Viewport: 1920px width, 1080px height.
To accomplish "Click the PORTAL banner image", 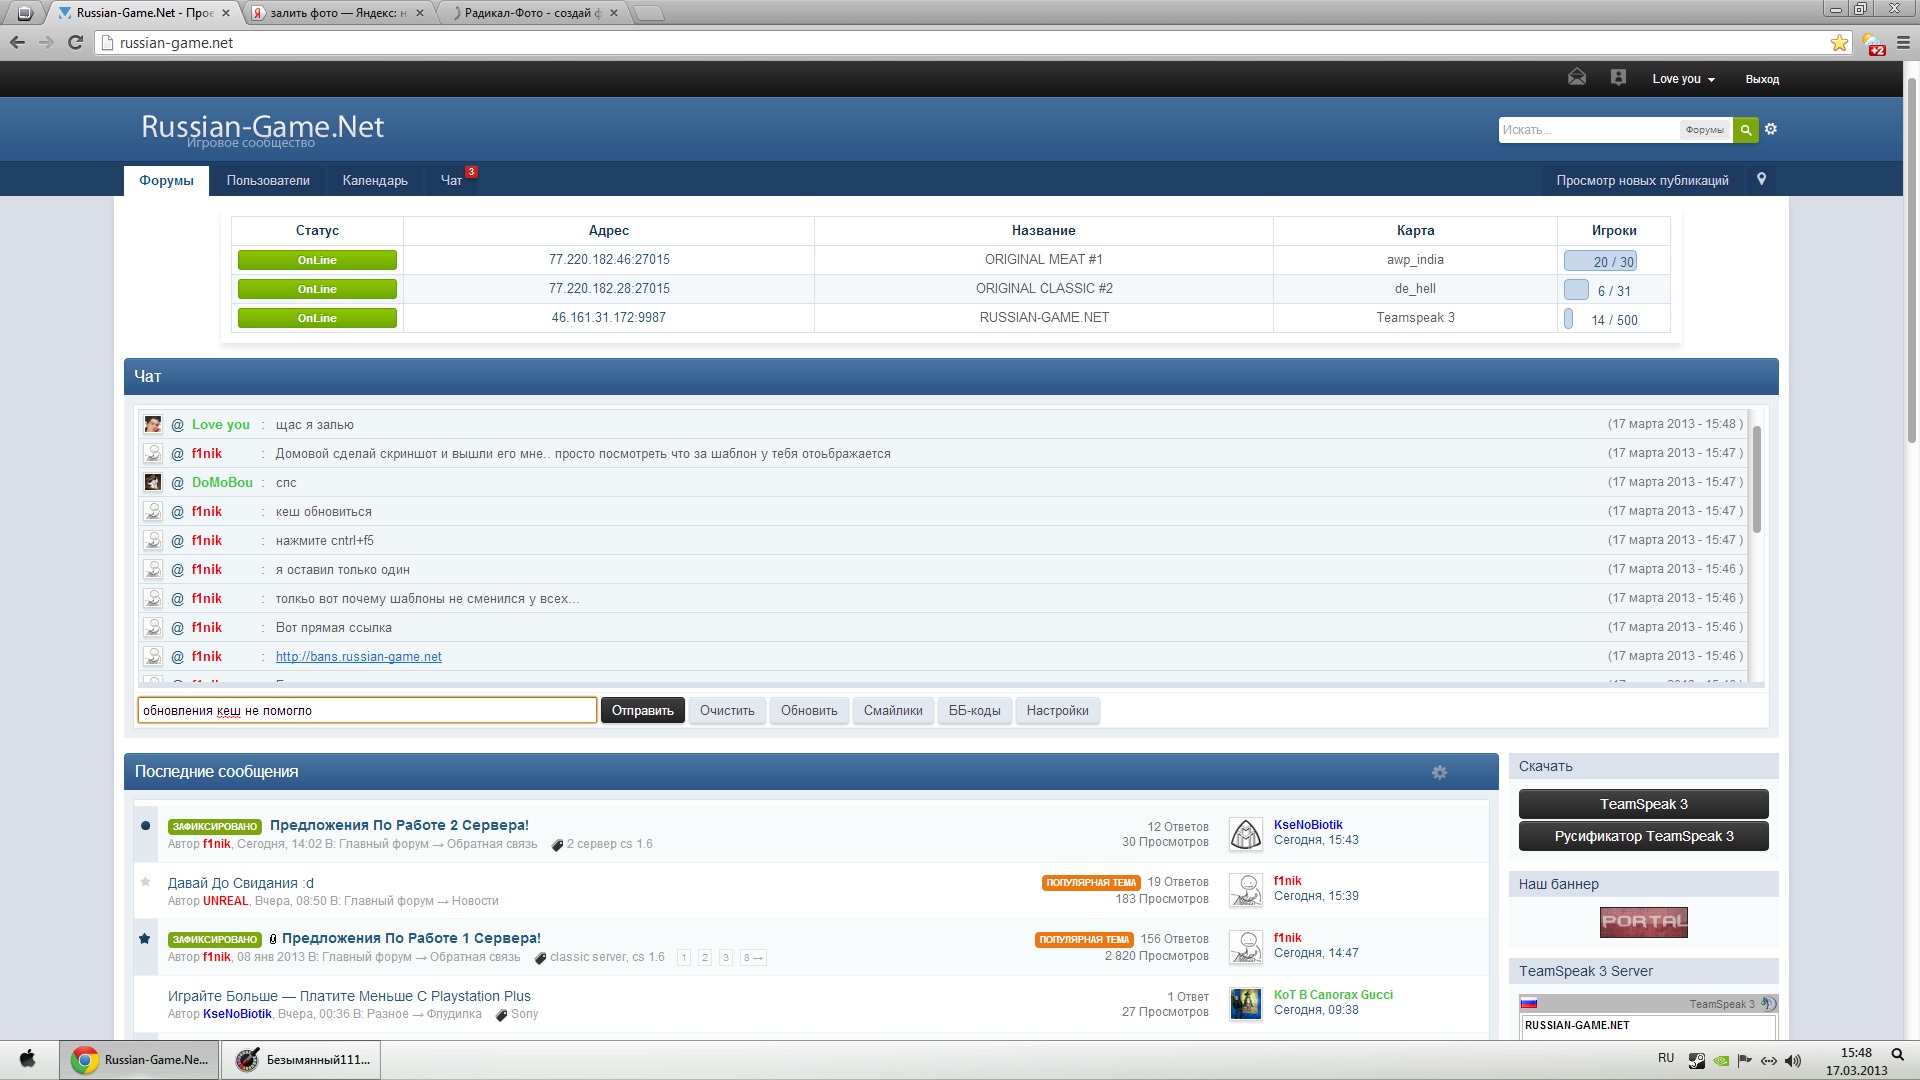I will tap(1643, 922).
